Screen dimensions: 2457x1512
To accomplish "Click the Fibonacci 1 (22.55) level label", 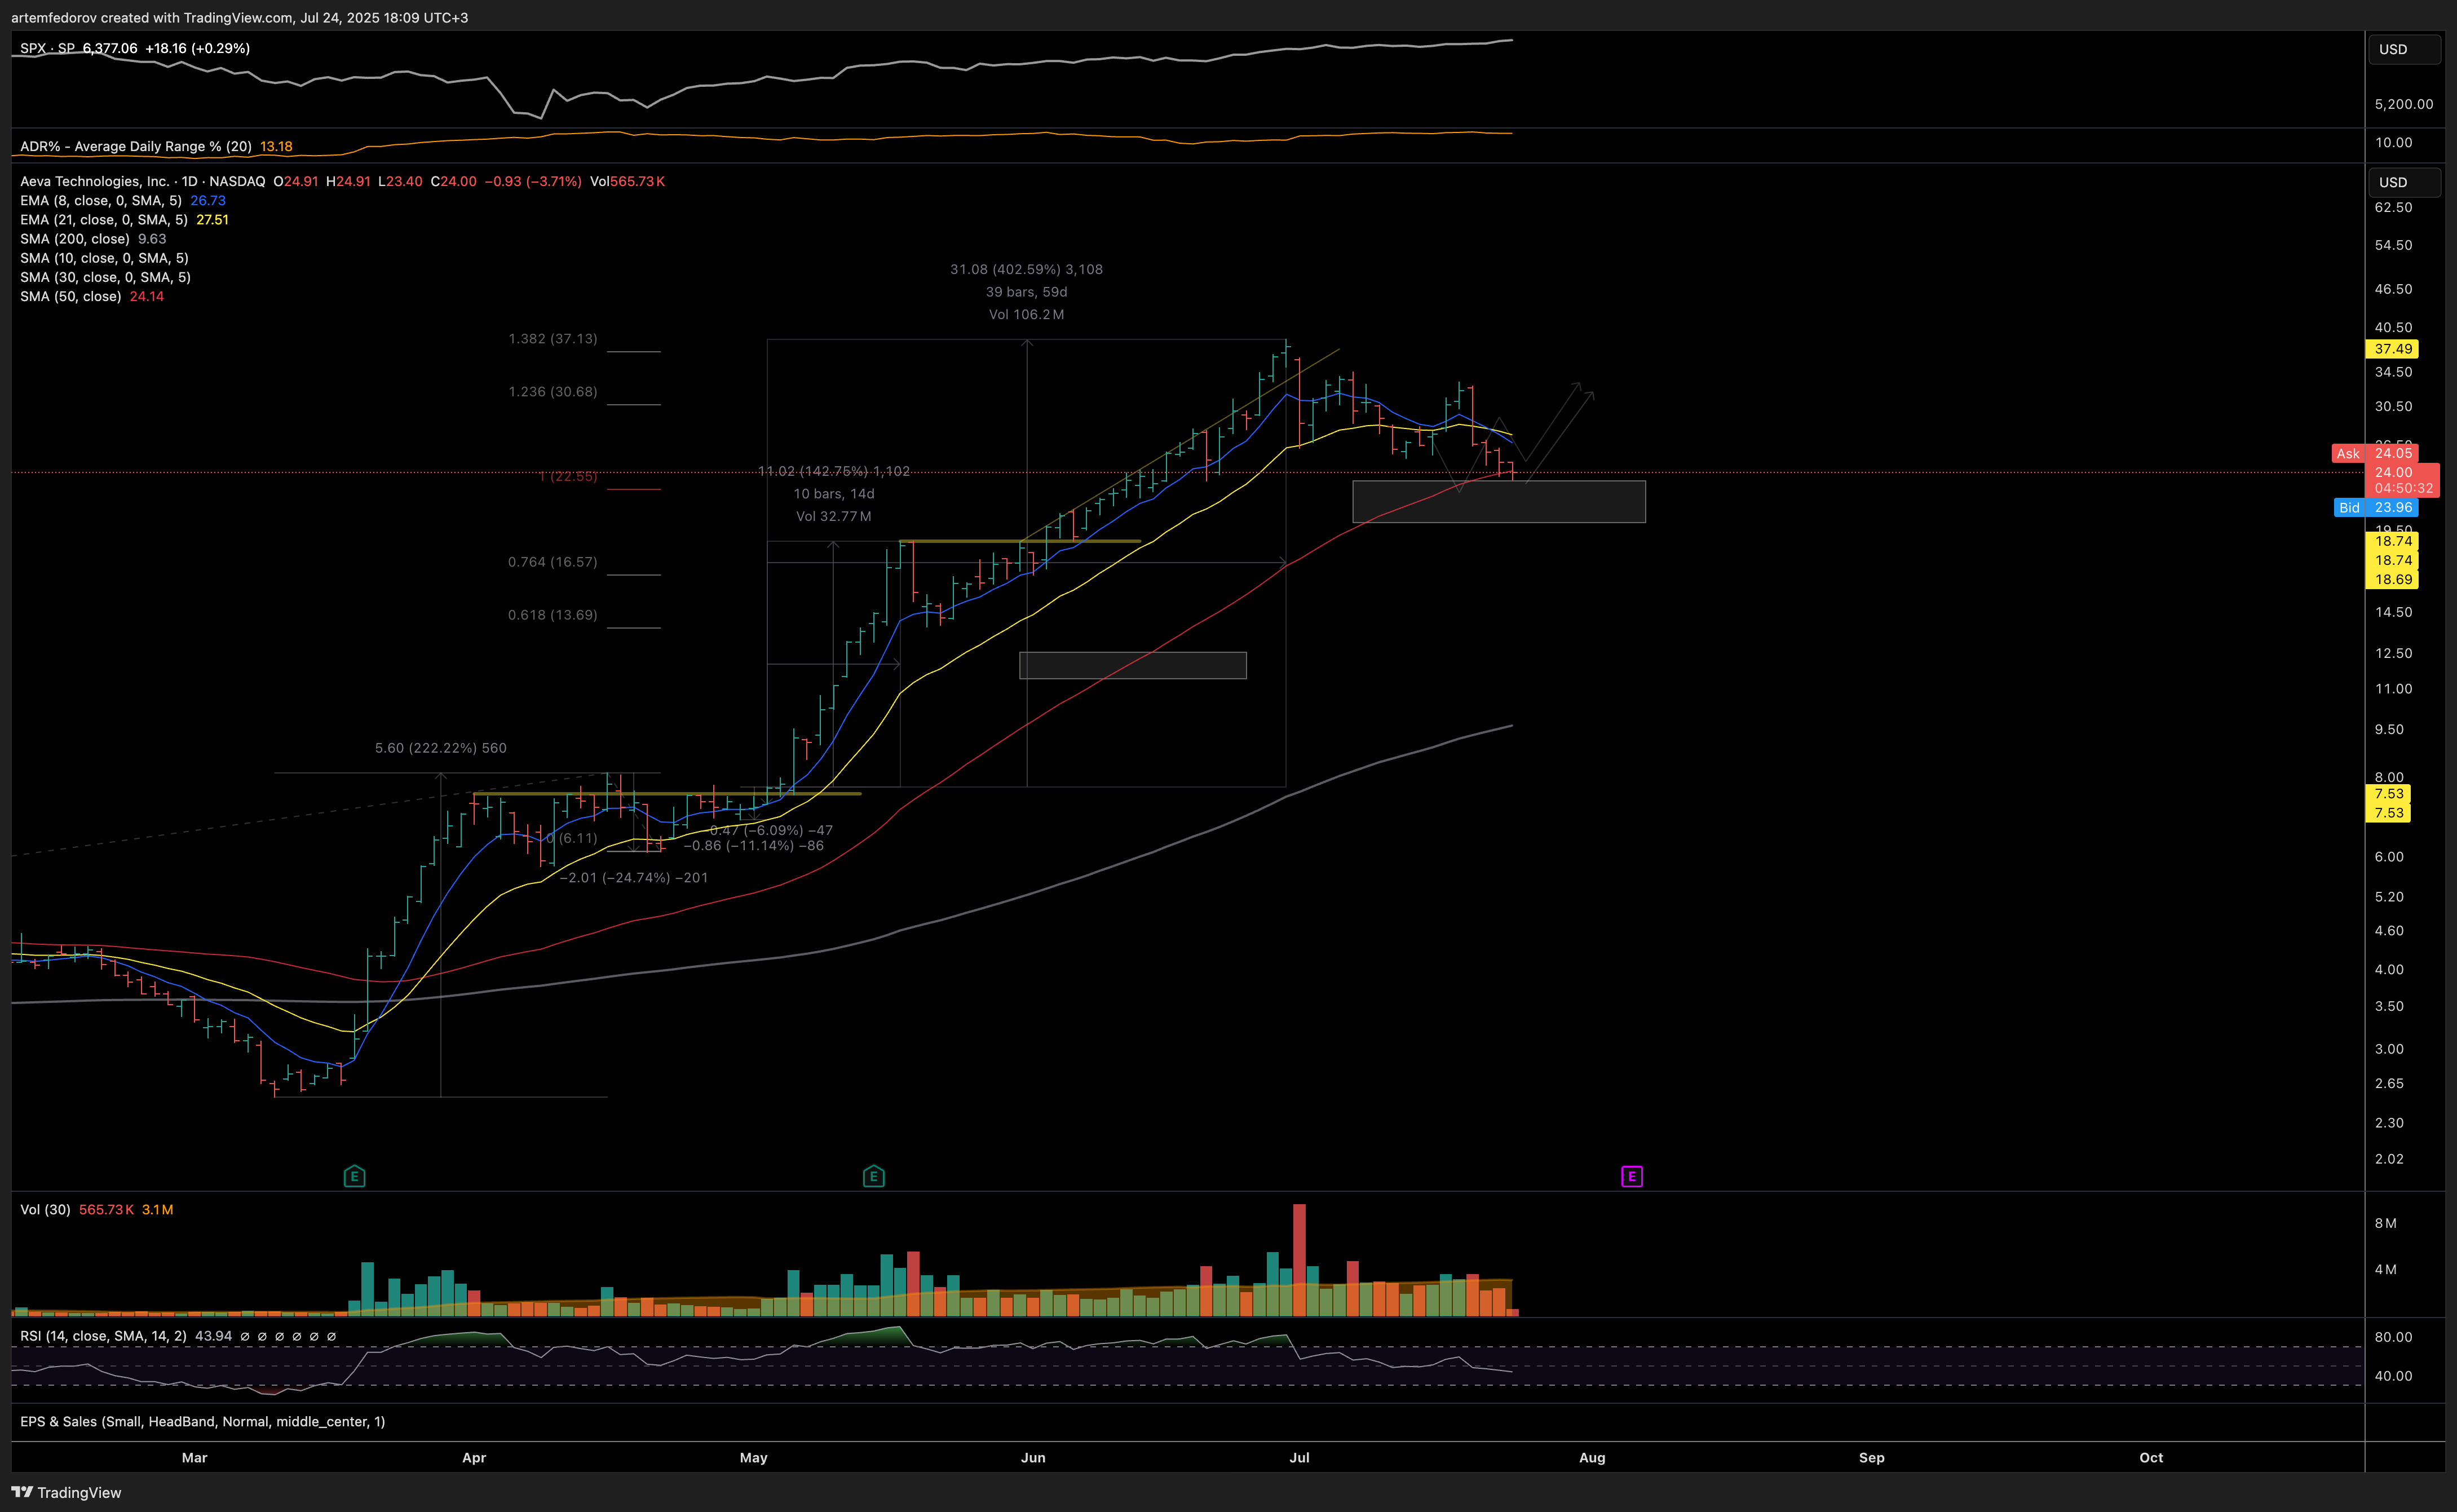I will (568, 476).
